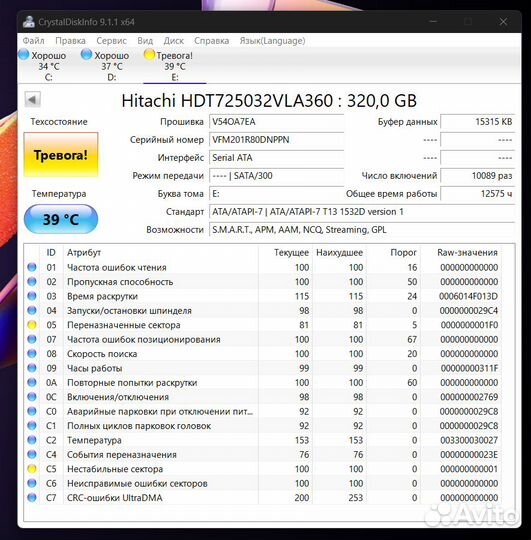Click the status icon for События переназначения
This screenshot has height=540, width=531.
(32, 455)
